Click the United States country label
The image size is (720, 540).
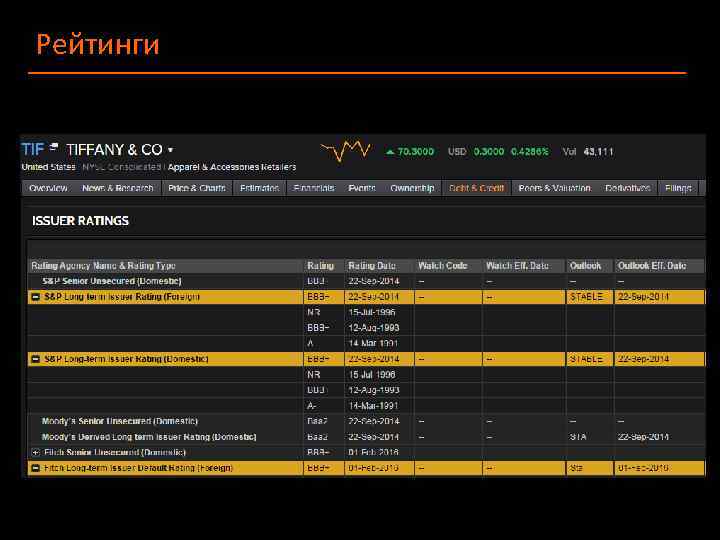point(48,167)
